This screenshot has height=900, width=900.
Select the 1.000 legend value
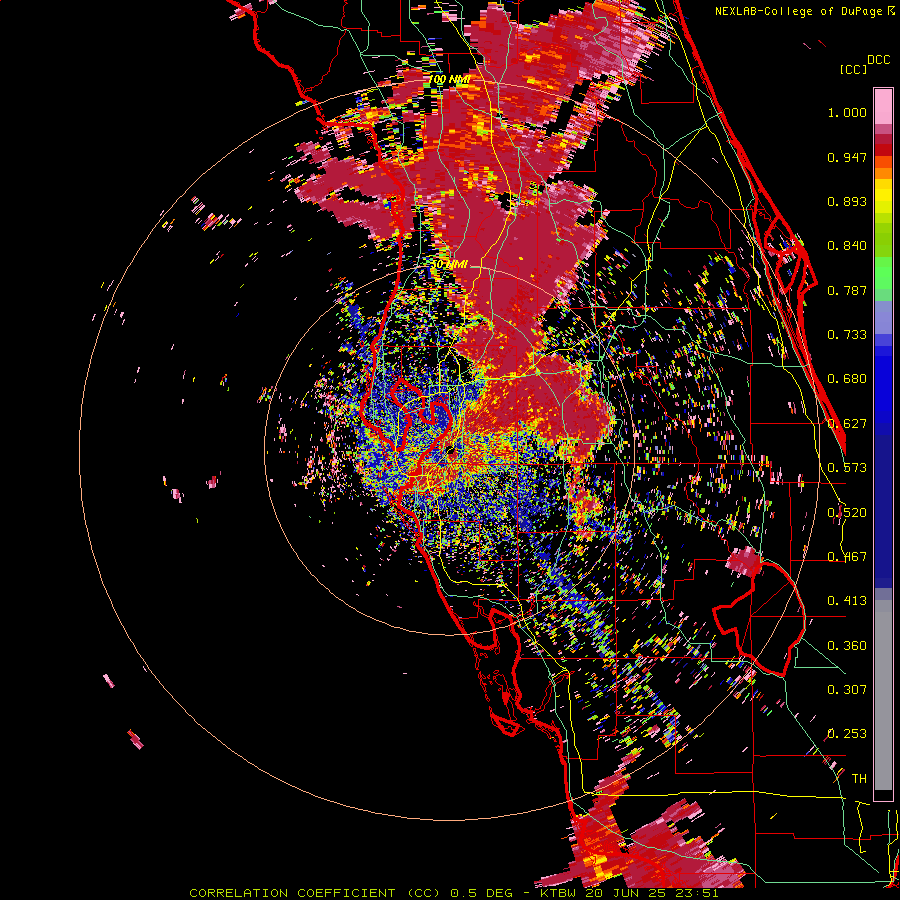click(x=847, y=112)
